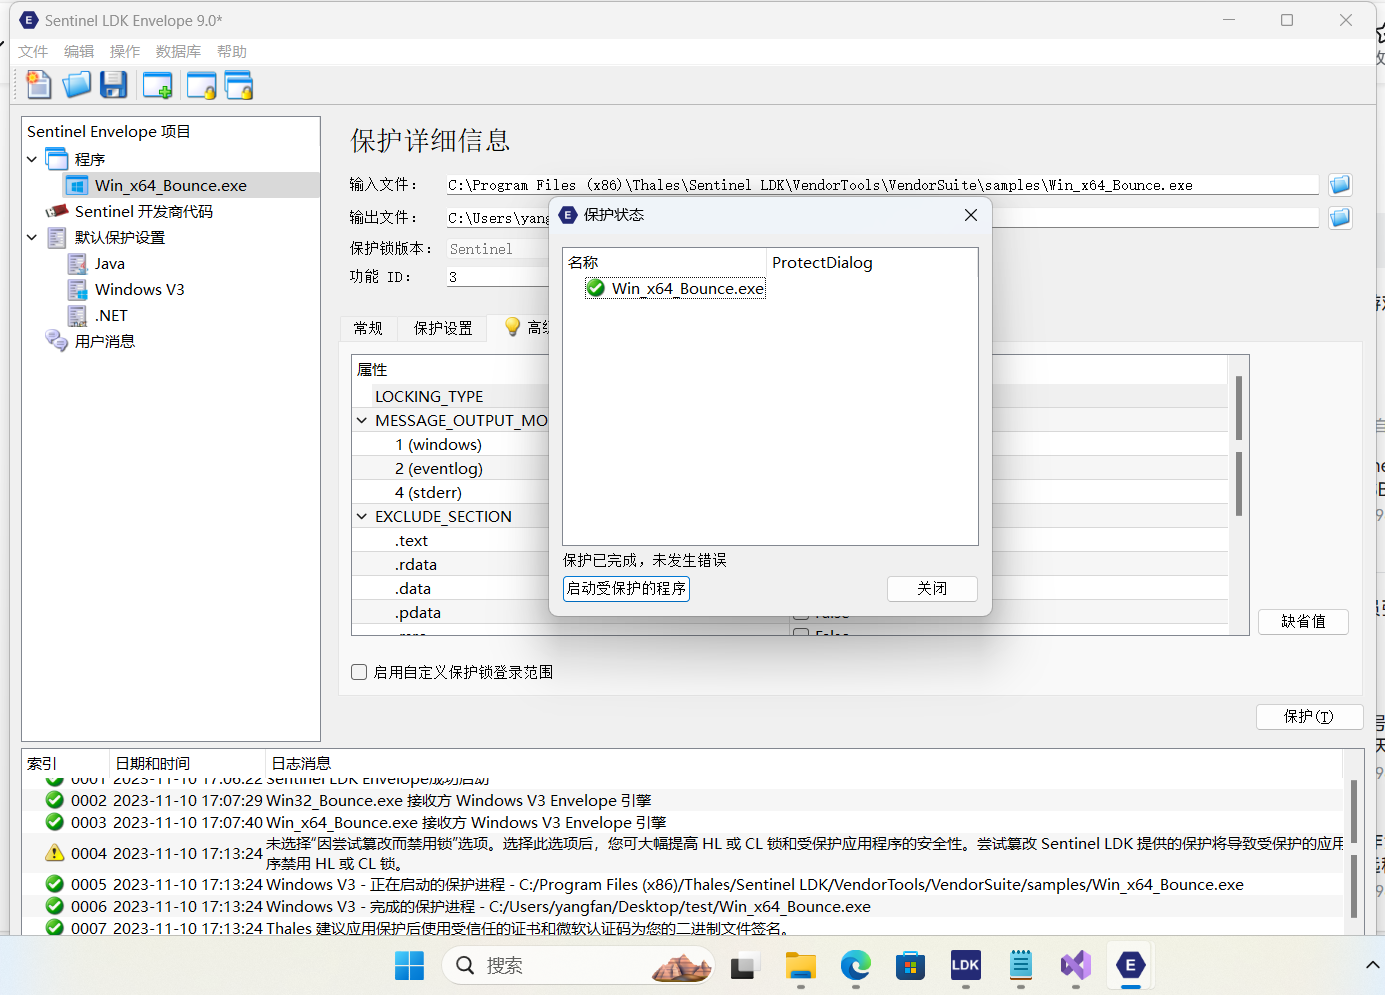The width and height of the screenshot is (1385, 995).
Task: Click the Sentinel Envelope taskbar icon
Action: 1130,965
